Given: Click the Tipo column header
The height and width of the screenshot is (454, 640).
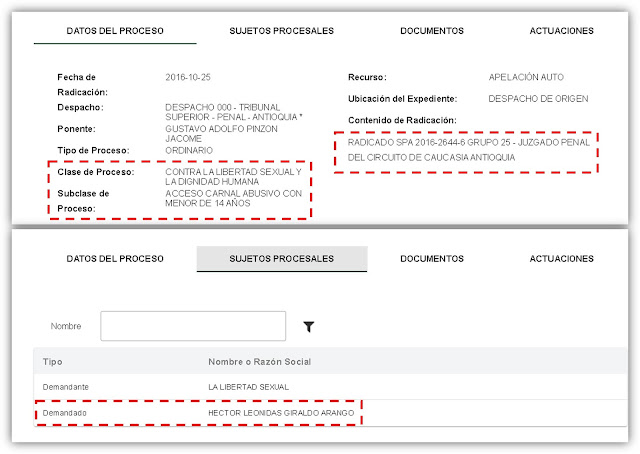Looking at the screenshot, I should (x=53, y=362).
